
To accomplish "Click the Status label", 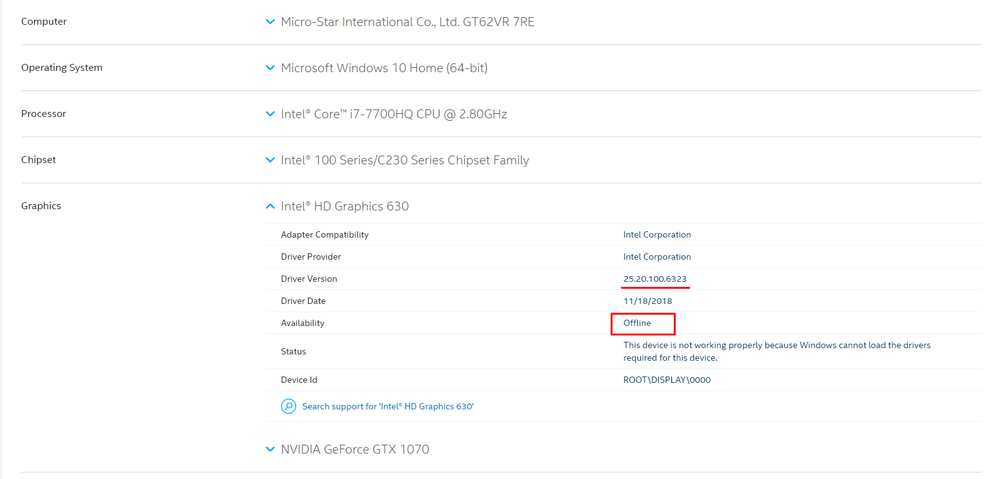I will pos(293,351).
